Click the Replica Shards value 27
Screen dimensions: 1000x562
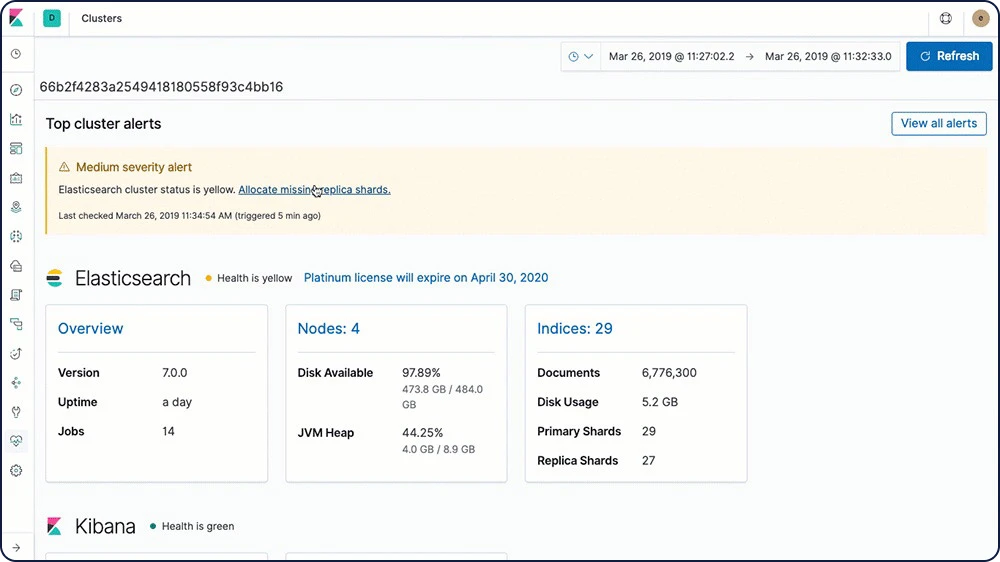[649, 461]
